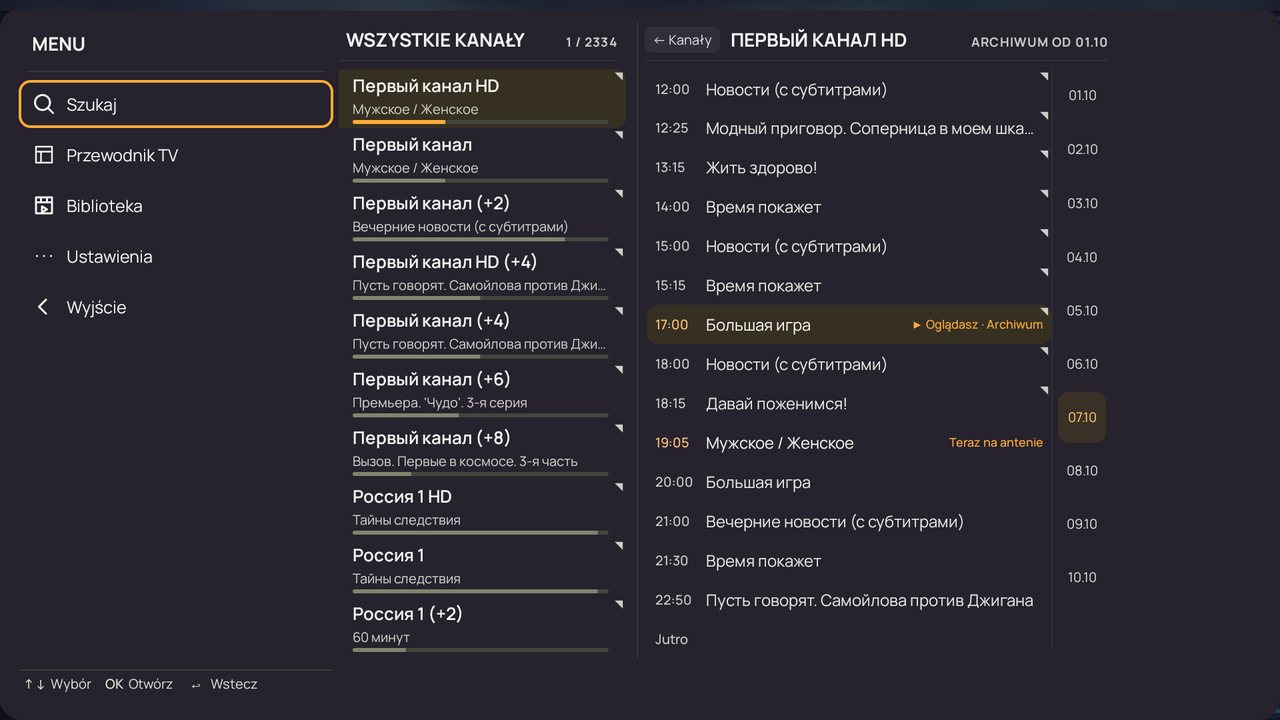
Task: Select the 13:15 Жить здорово! programme
Action: [x=849, y=168]
